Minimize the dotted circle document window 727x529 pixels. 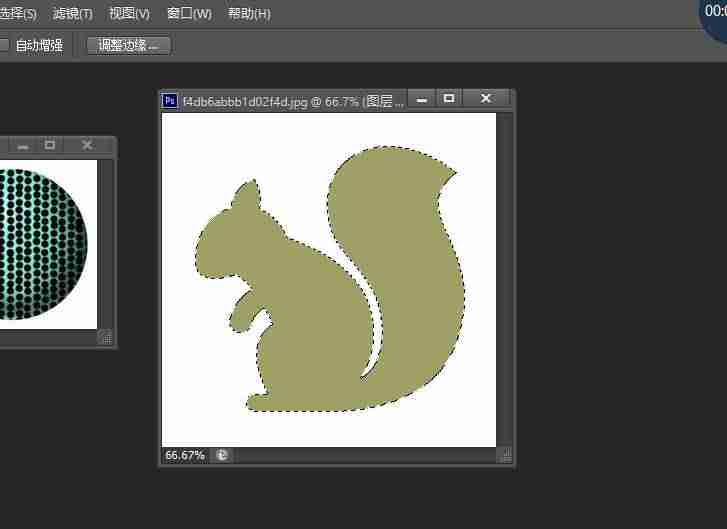23,146
